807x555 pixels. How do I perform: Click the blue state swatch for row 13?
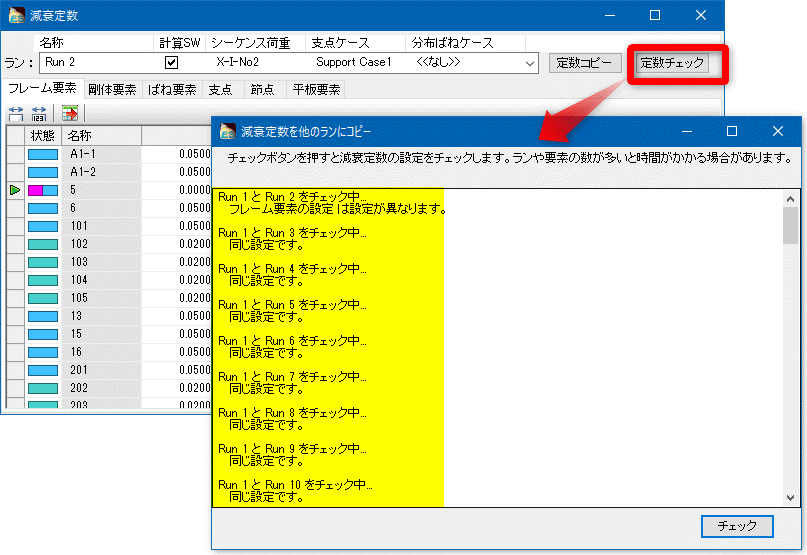pos(43,316)
